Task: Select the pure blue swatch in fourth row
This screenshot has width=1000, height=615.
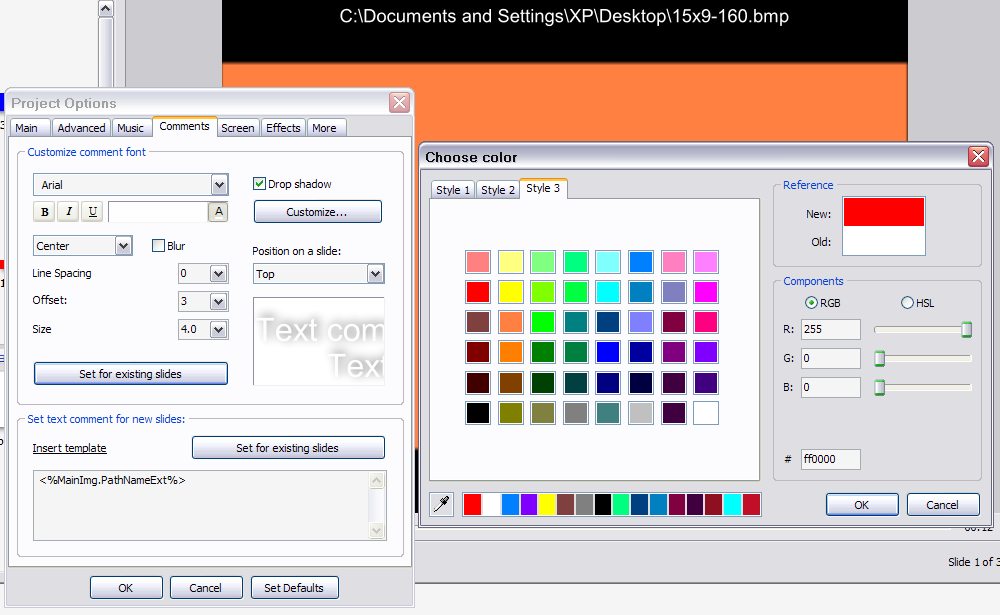Action: coord(608,352)
